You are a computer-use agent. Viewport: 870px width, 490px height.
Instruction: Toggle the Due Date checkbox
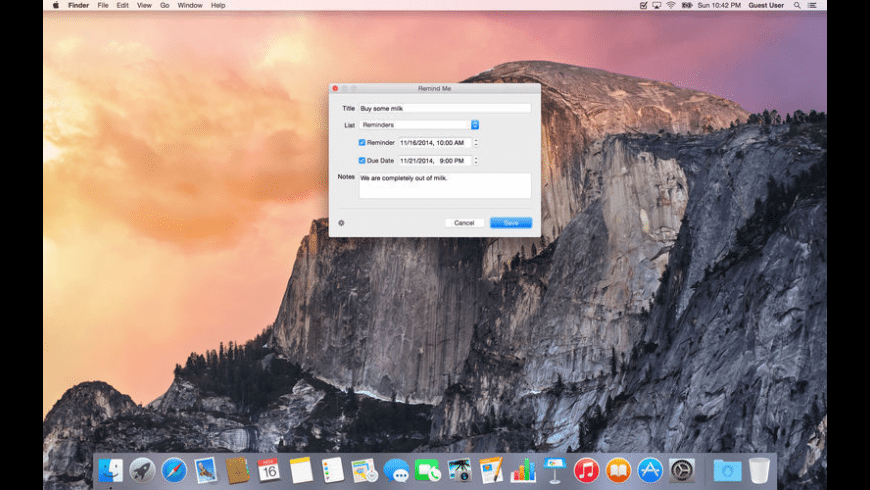pyautogui.click(x=362, y=160)
